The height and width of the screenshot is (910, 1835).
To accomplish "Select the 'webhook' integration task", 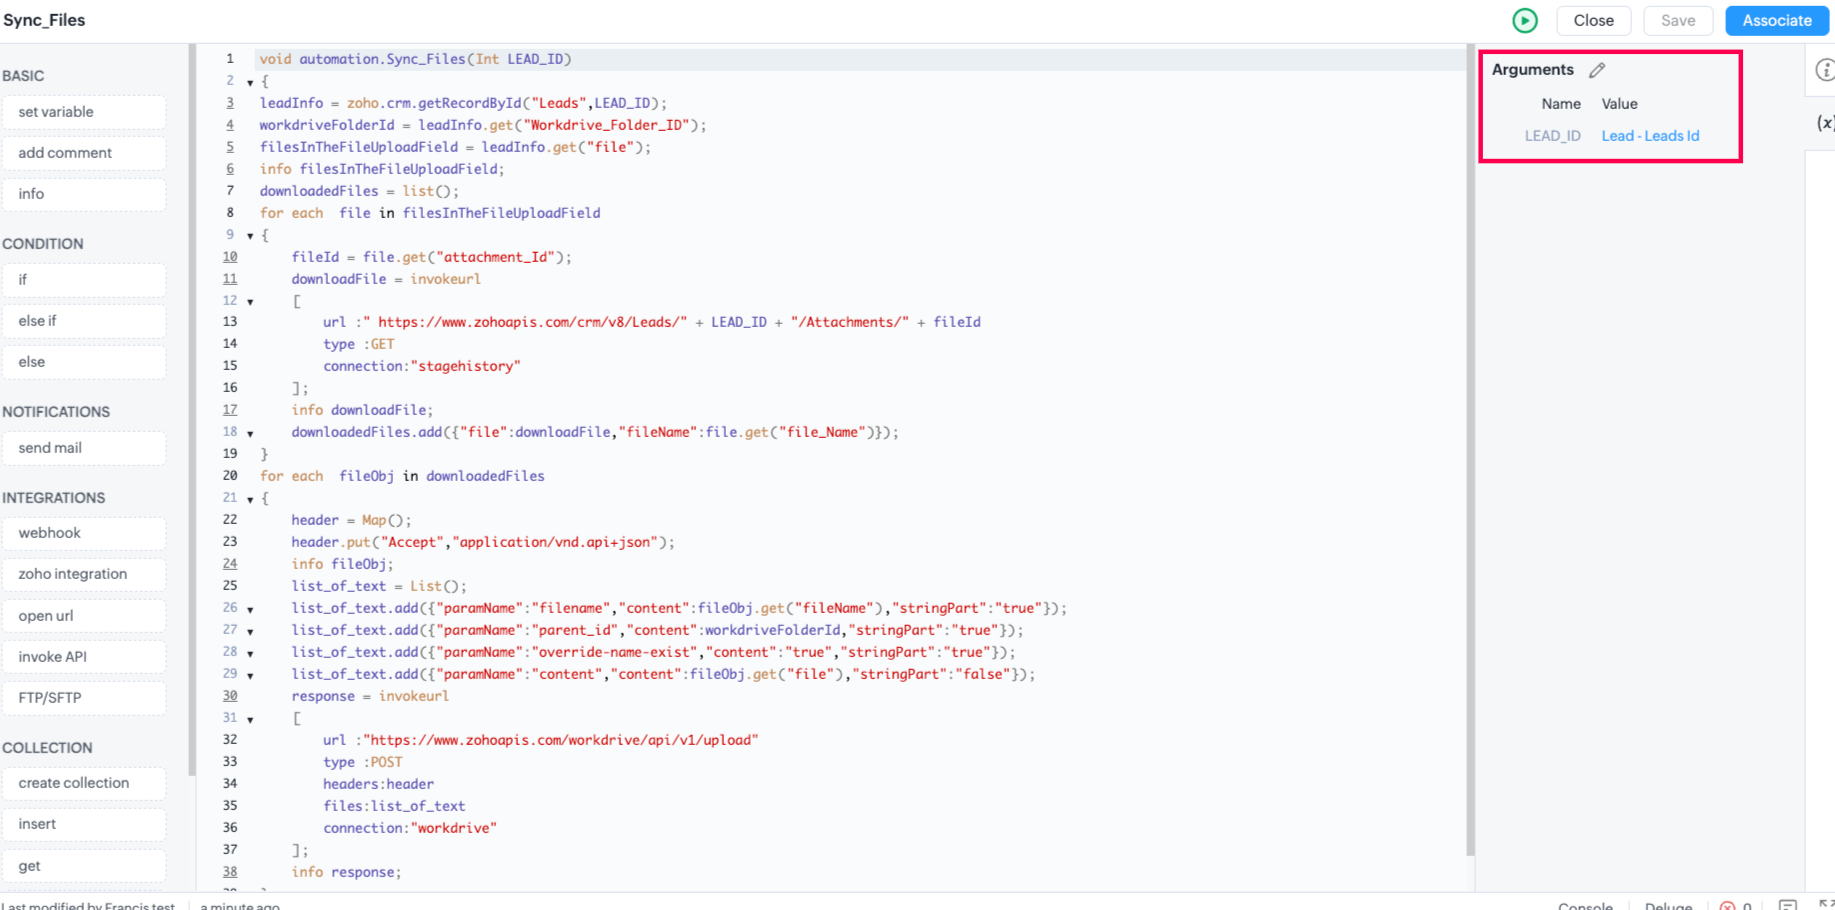I will point(84,533).
